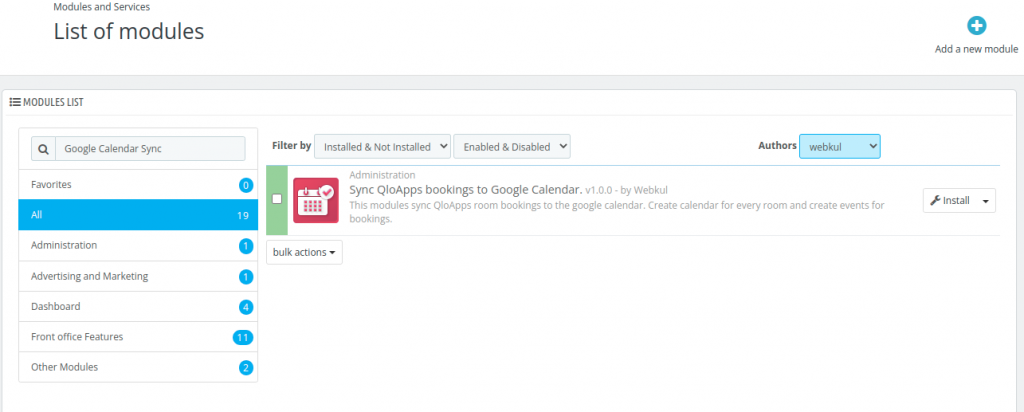Click the Favorites count badge 0
The image size is (1024, 412).
click(246, 185)
